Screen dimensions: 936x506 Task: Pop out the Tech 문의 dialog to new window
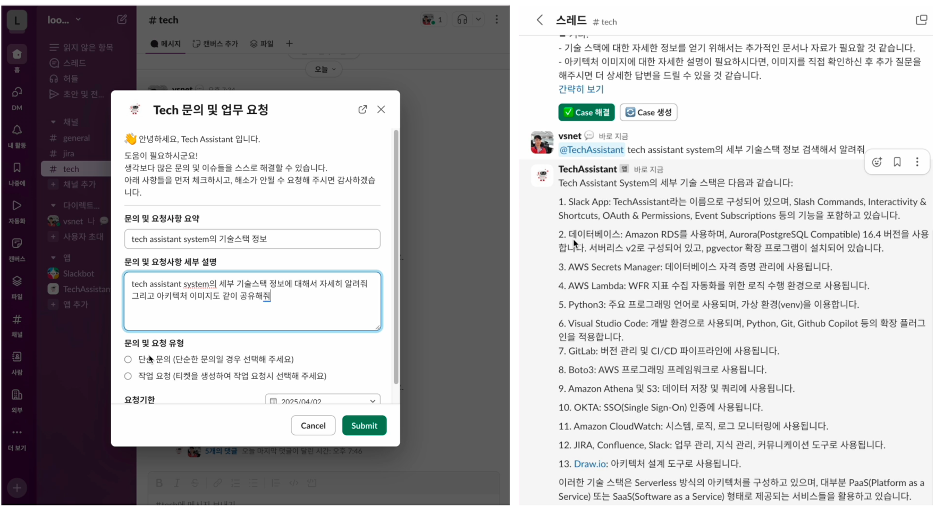(362, 109)
